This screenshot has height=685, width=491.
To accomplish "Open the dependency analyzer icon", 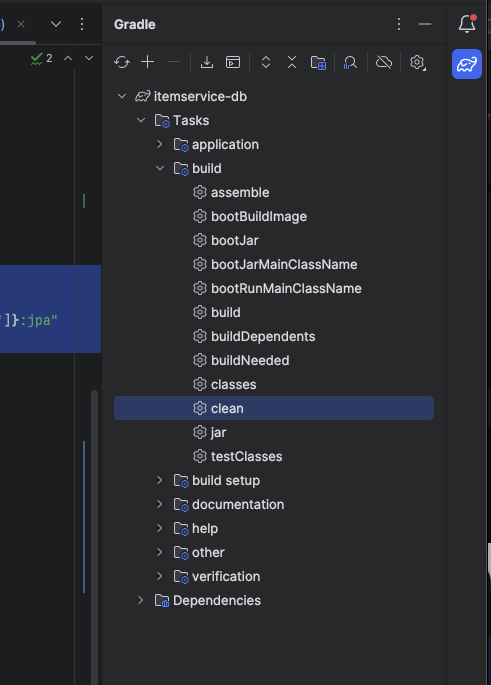I will click(x=350, y=62).
